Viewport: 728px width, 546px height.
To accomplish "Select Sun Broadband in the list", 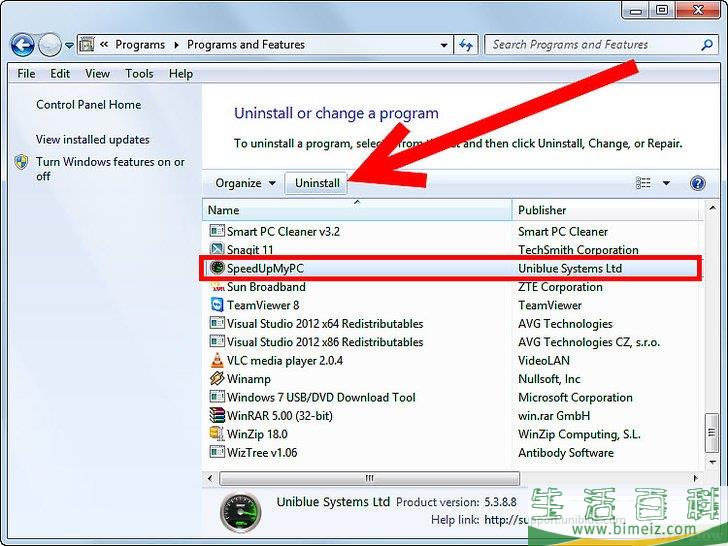I will pos(266,287).
